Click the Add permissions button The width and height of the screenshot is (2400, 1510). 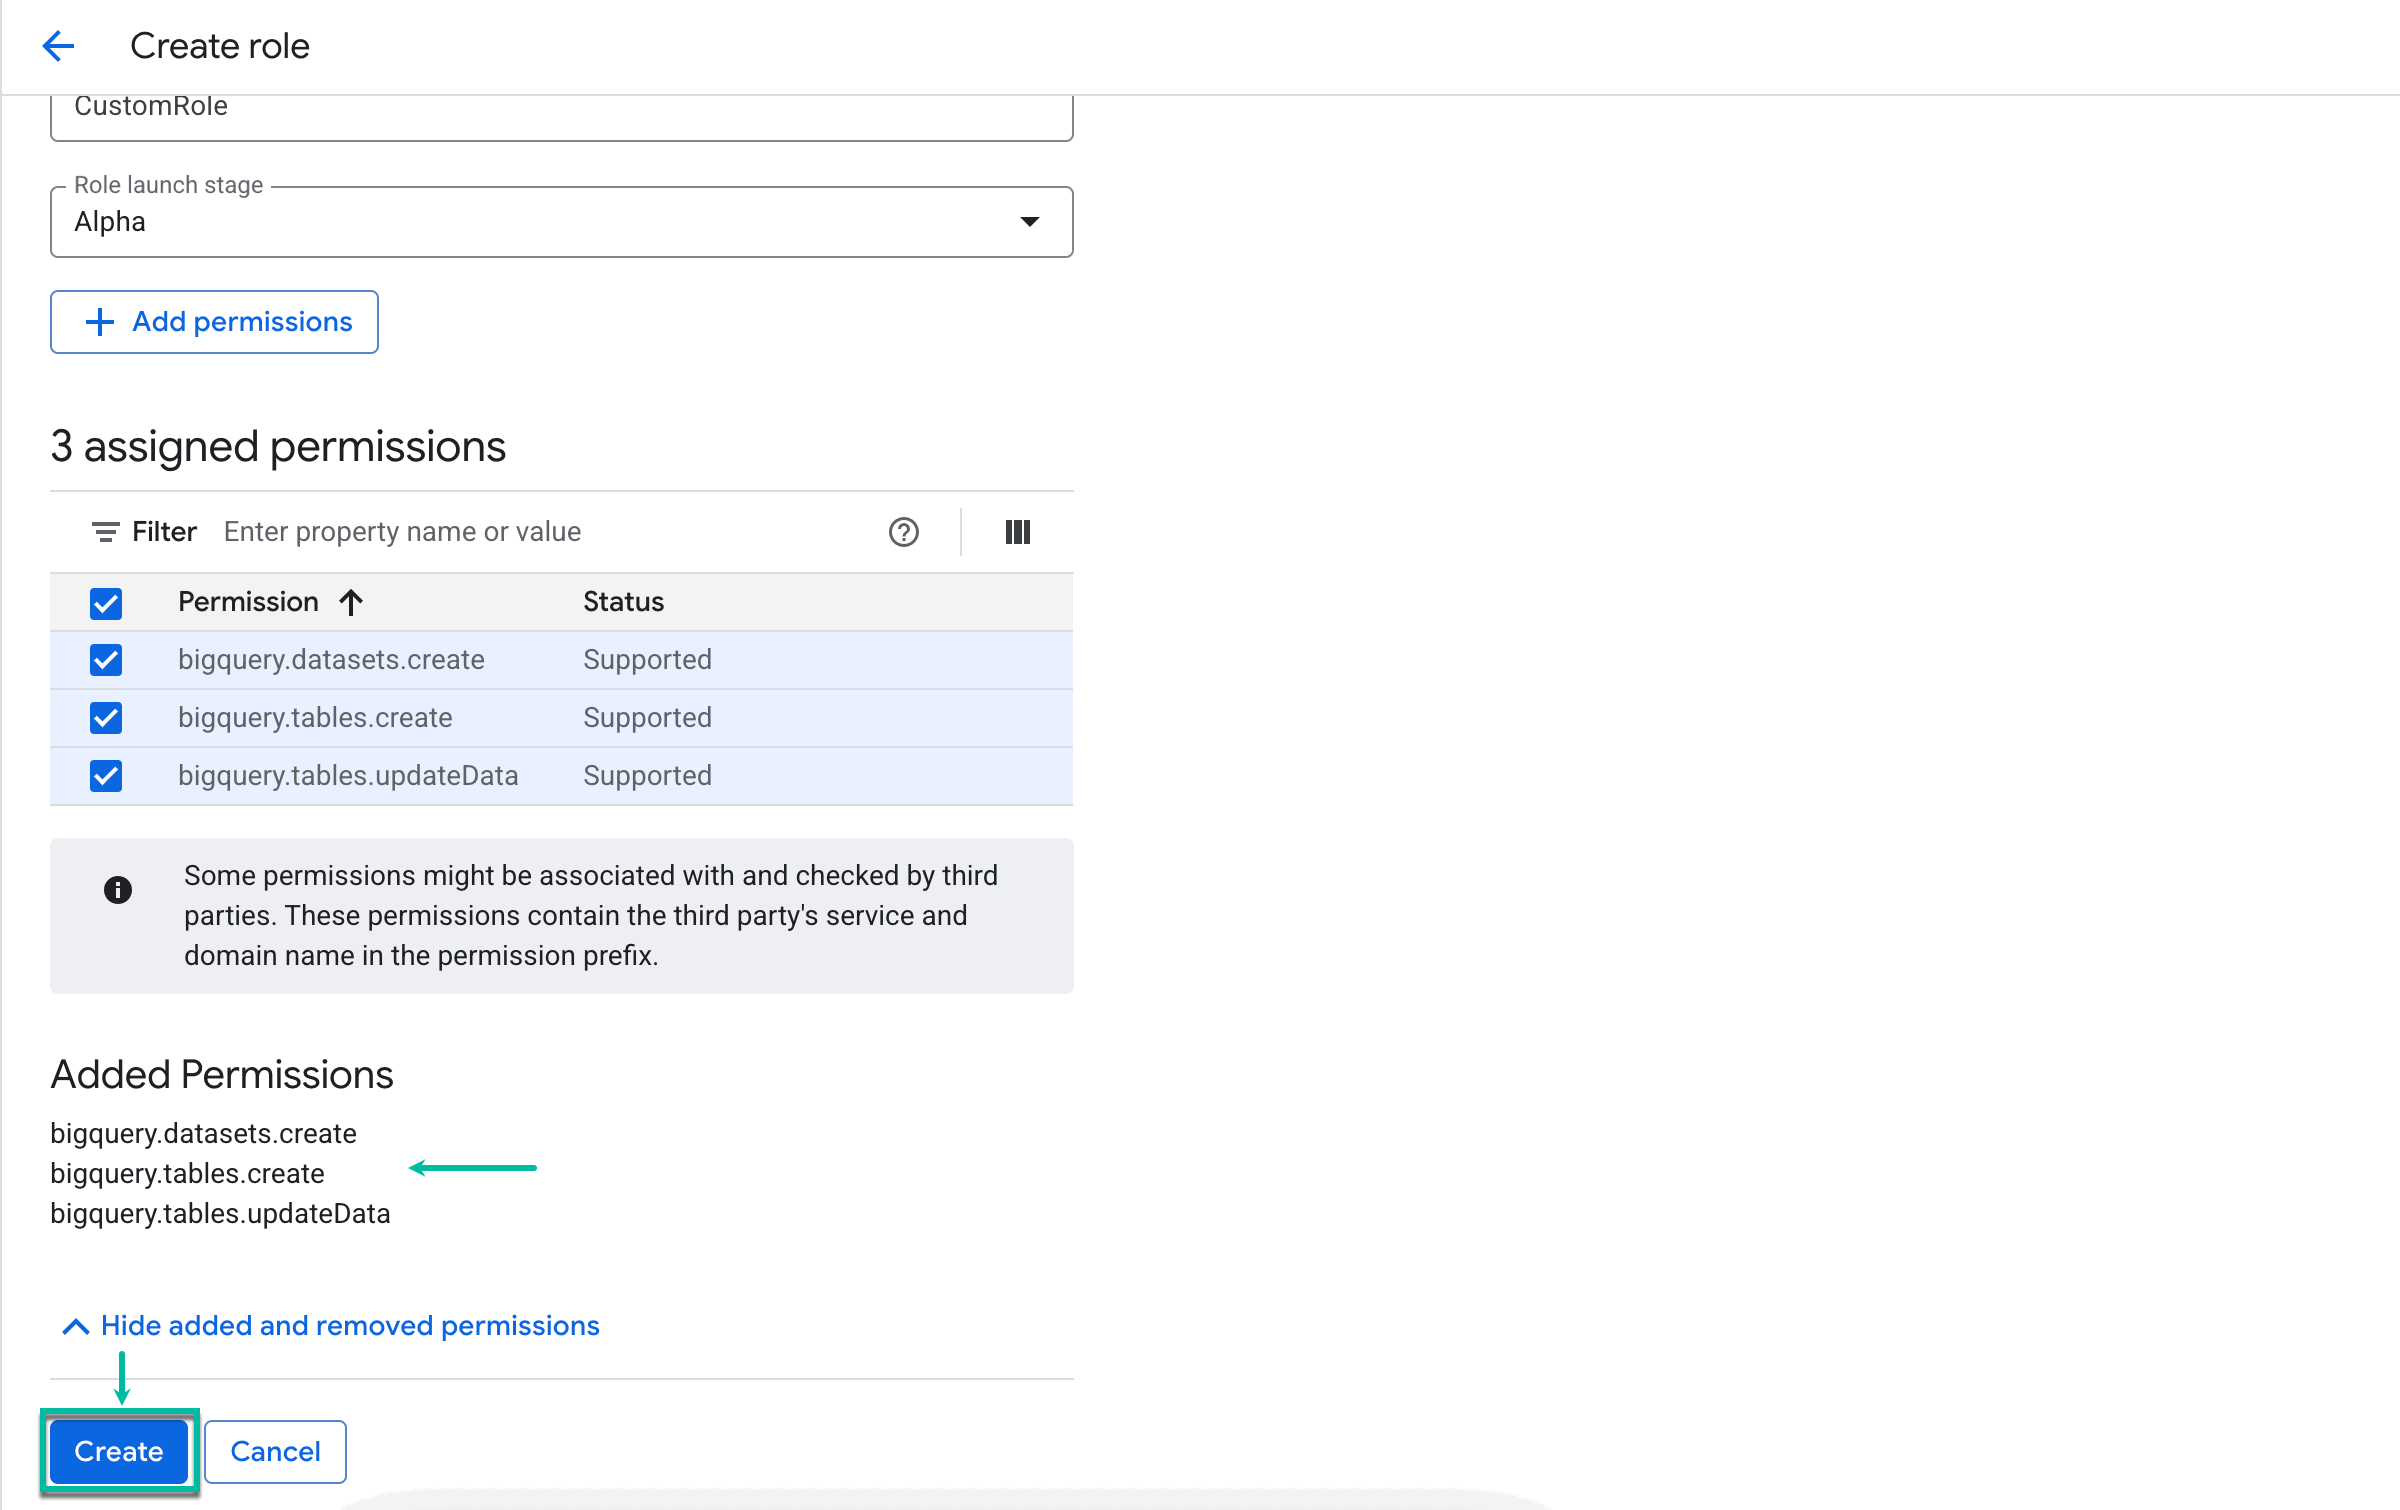click(x=213, y=321)
